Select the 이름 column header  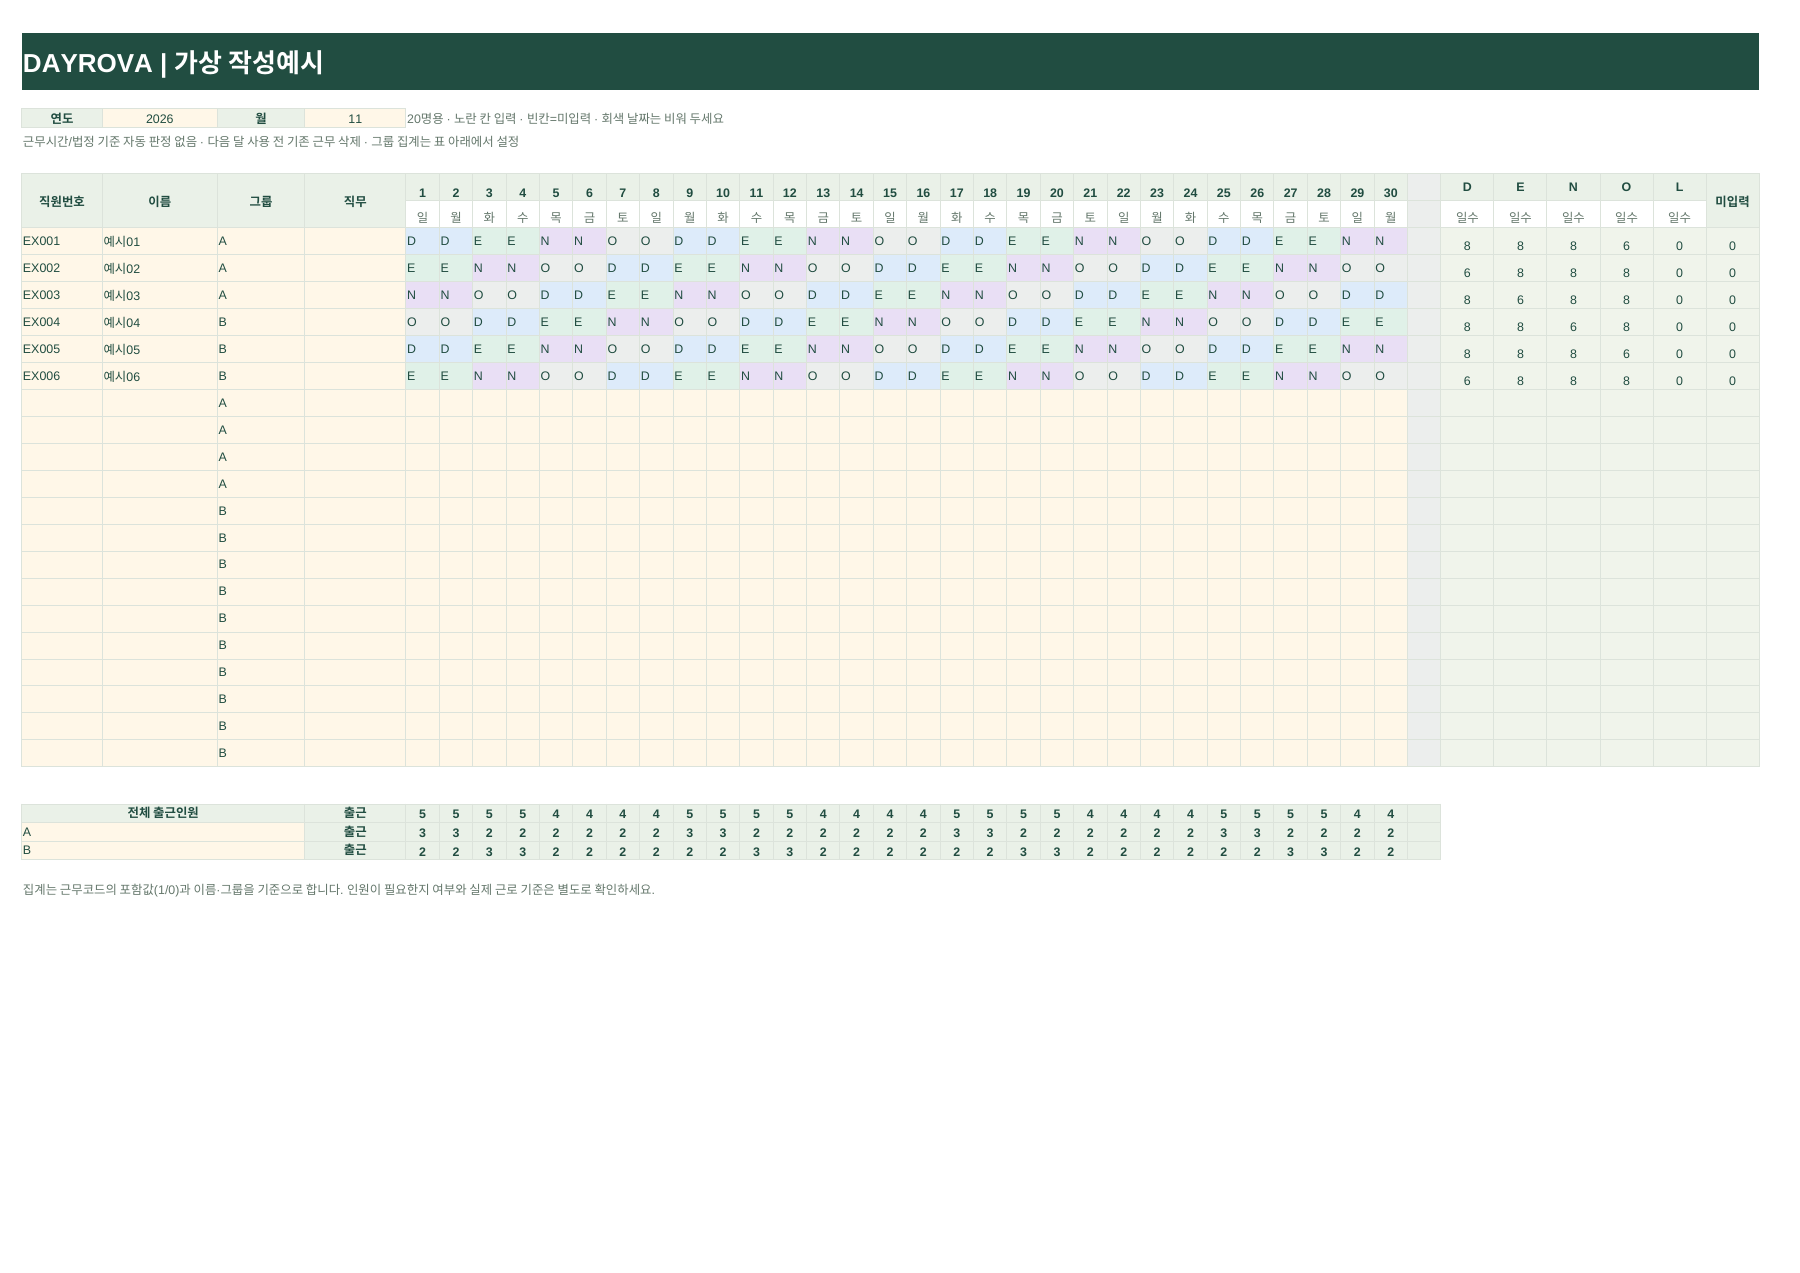coord(160,201)
